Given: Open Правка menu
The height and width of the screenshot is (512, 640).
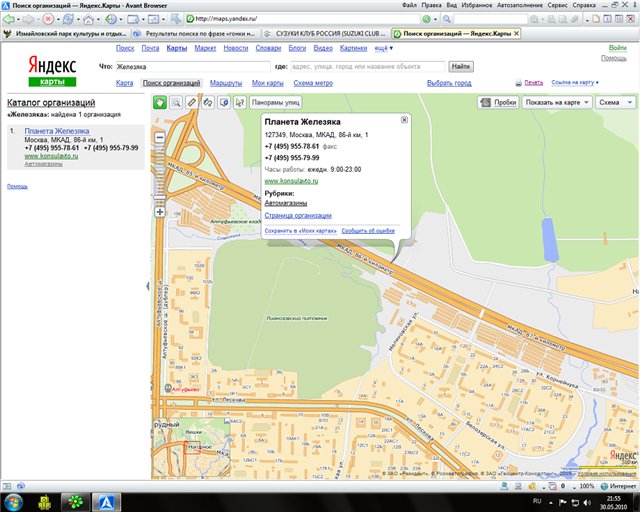Looking at the screenshot, I should (x=431, y=5).
